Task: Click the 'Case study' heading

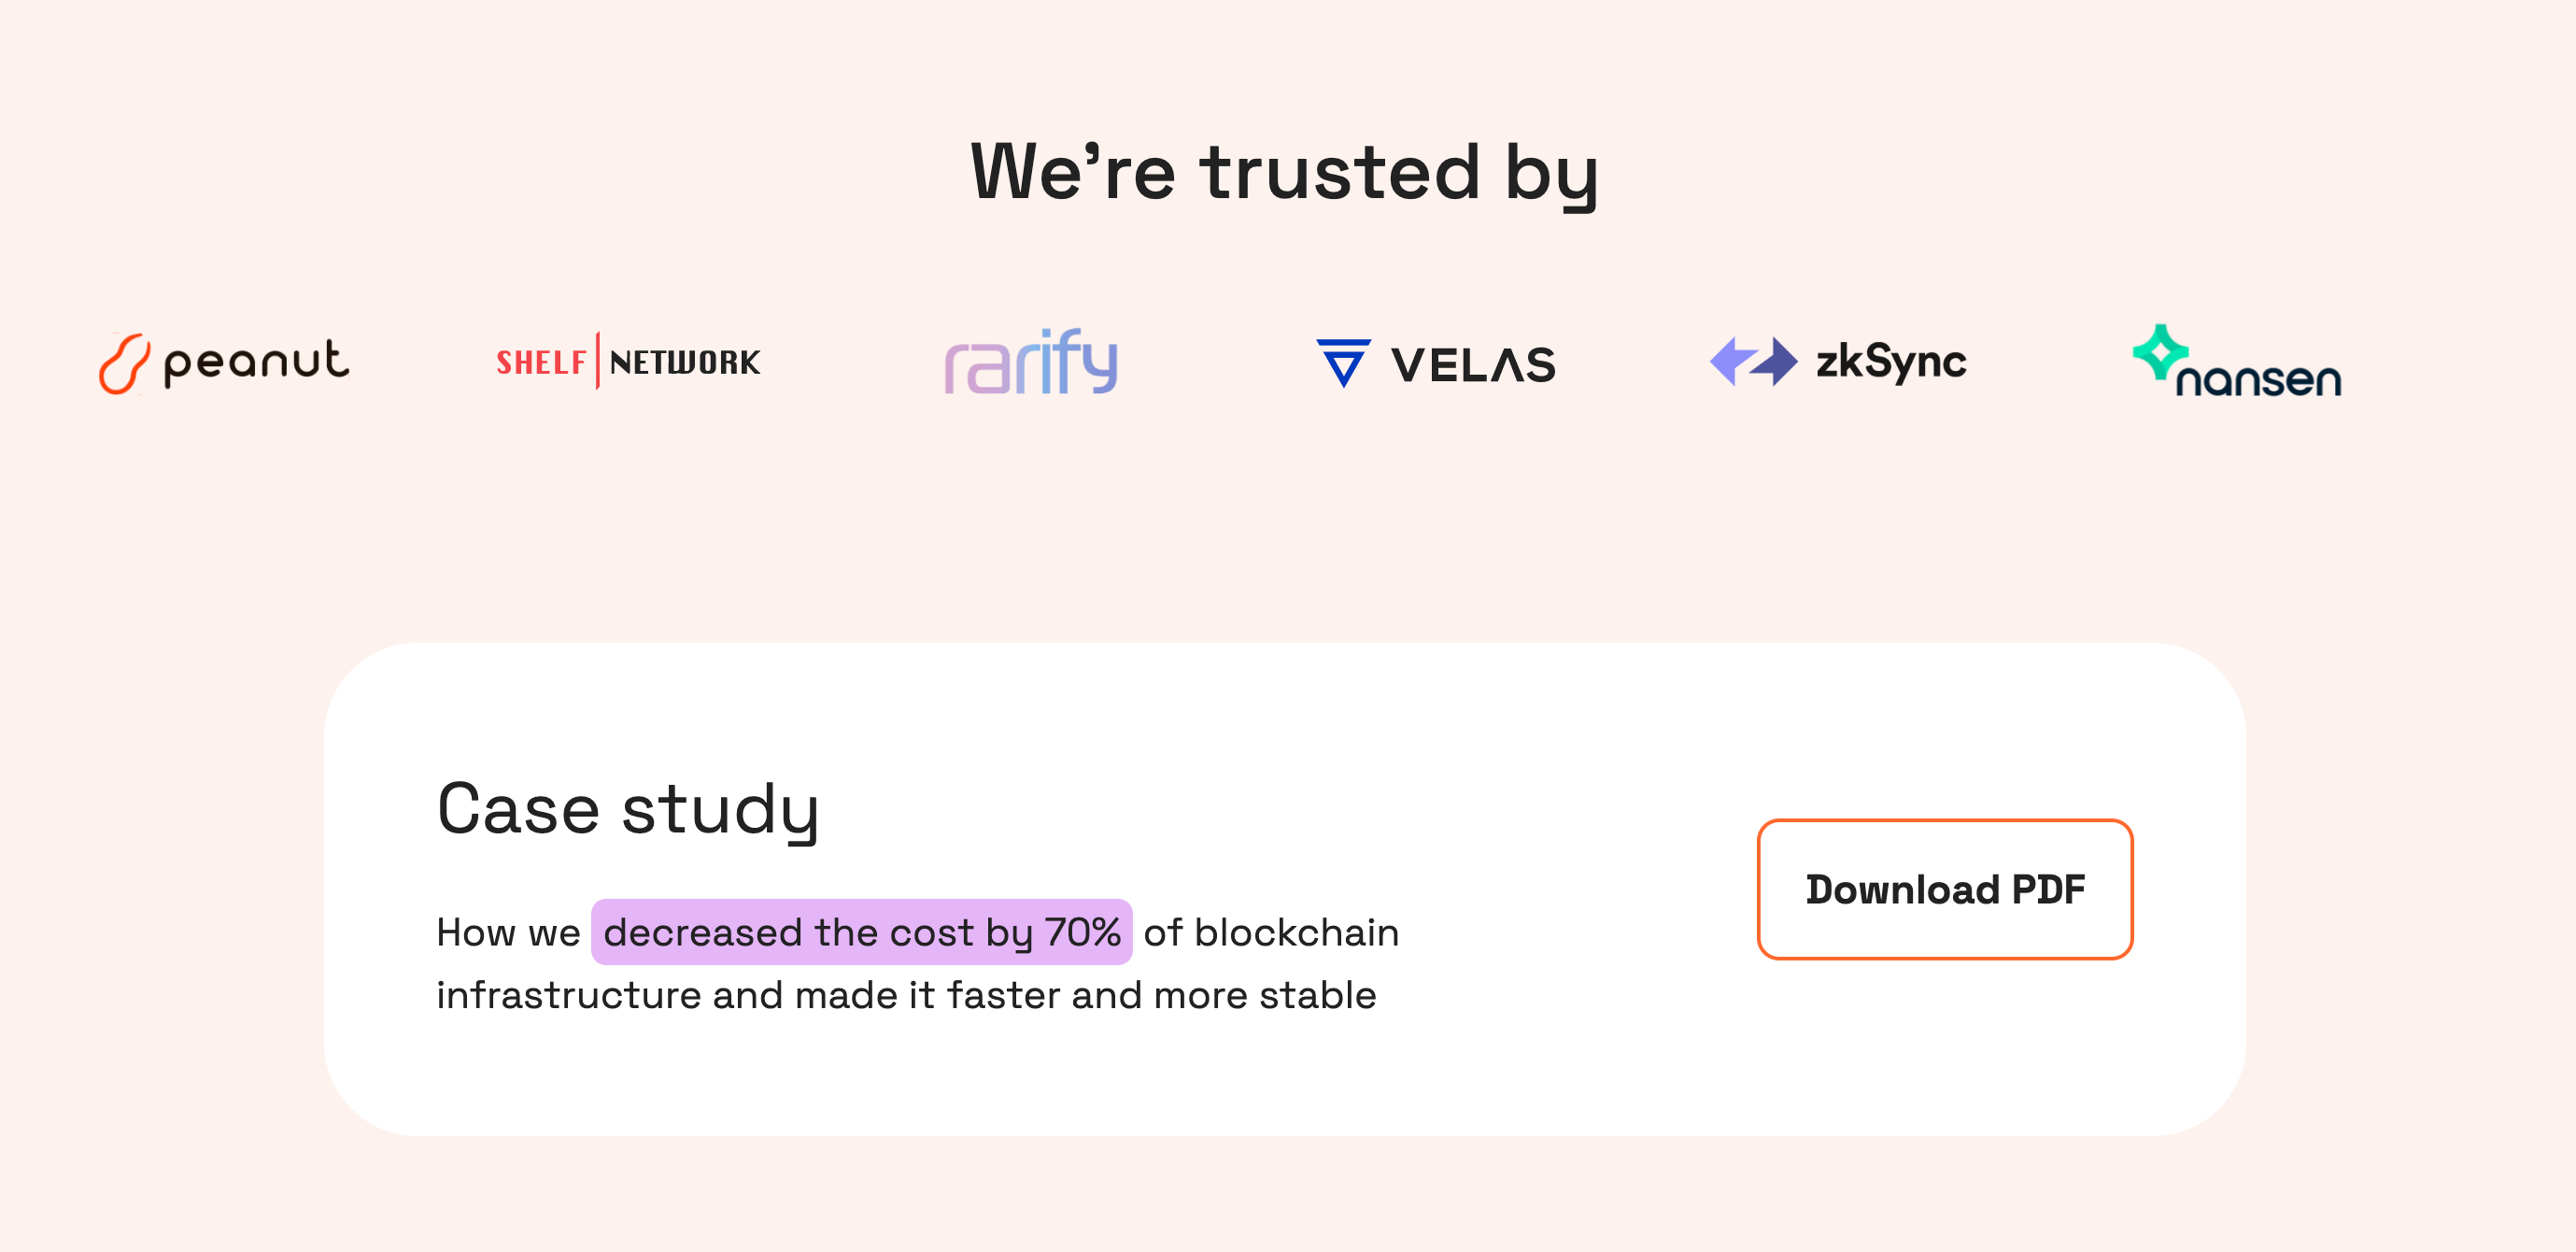Action: (x=628, y=809)
